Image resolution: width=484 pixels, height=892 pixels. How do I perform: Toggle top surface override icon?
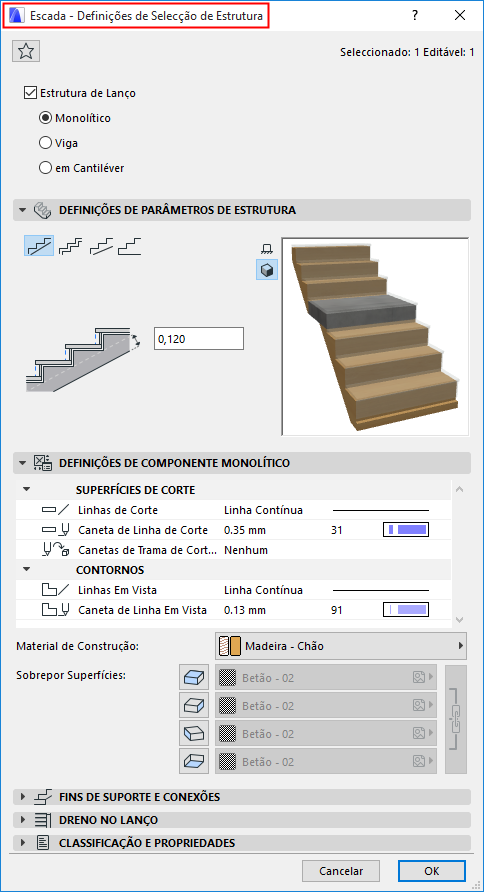pos(195,678)
